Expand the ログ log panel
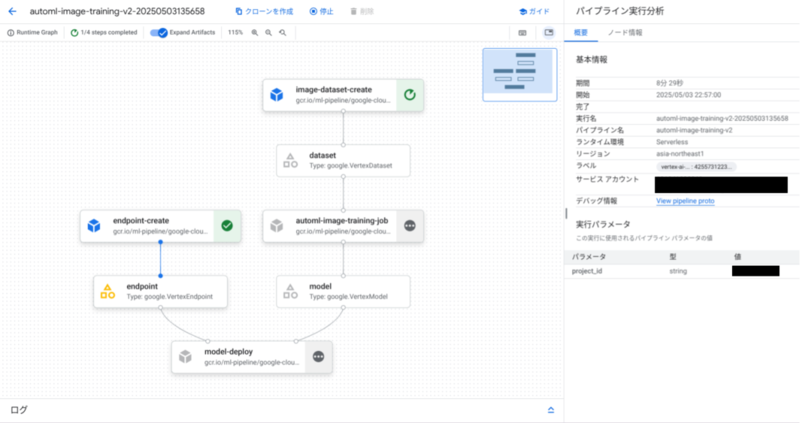This screenshot has height=423, width=800. [551, 410]
